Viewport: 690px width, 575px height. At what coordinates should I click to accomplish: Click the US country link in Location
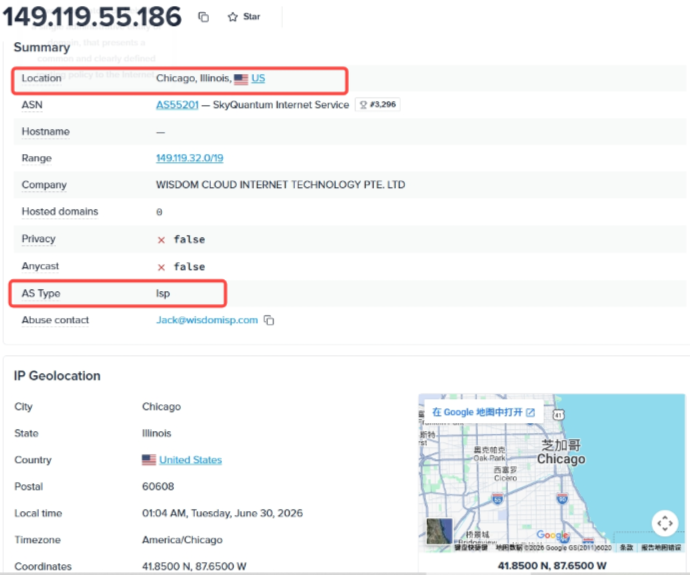click(258, 78)
